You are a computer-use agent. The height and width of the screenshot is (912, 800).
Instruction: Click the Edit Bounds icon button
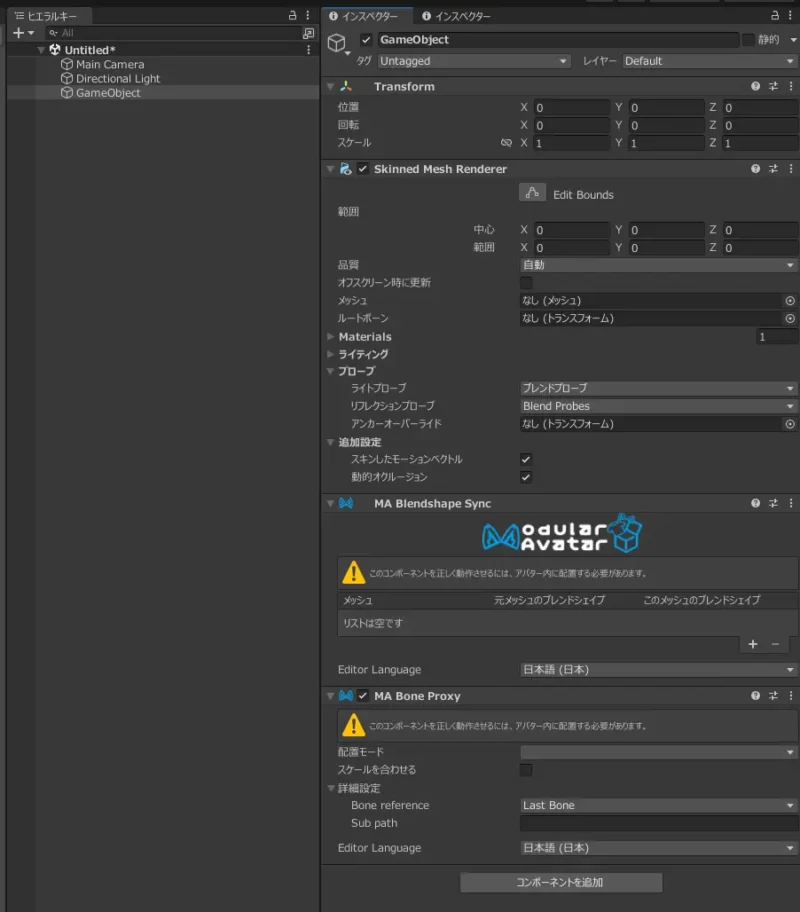click(x=532, y=193)
